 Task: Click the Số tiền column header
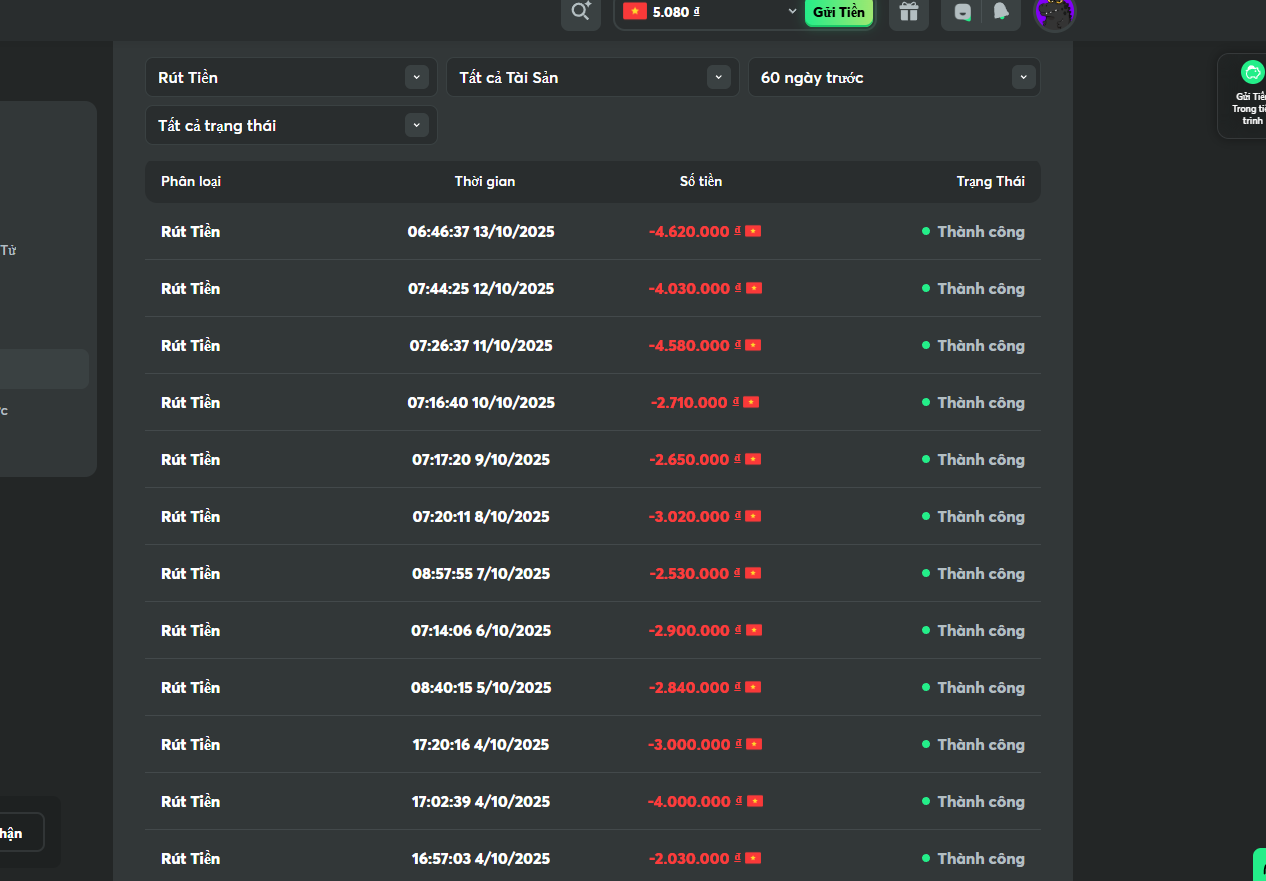(x=701, y=181)
